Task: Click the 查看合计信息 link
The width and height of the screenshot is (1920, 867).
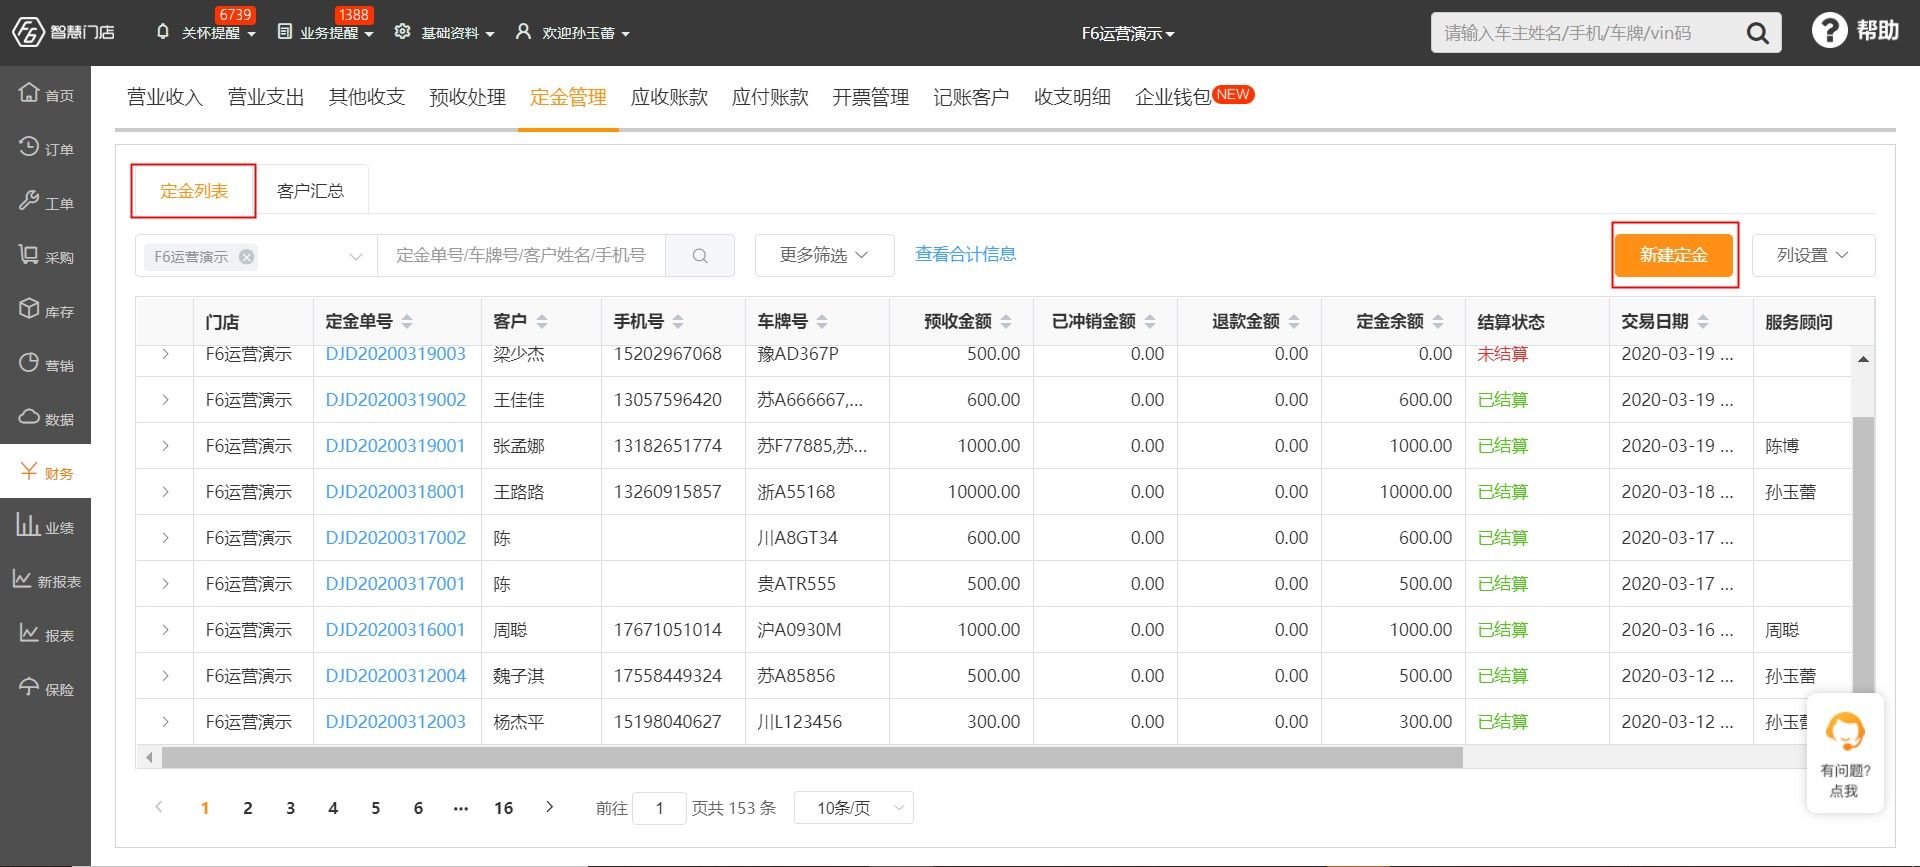Action: pos(966,254)
